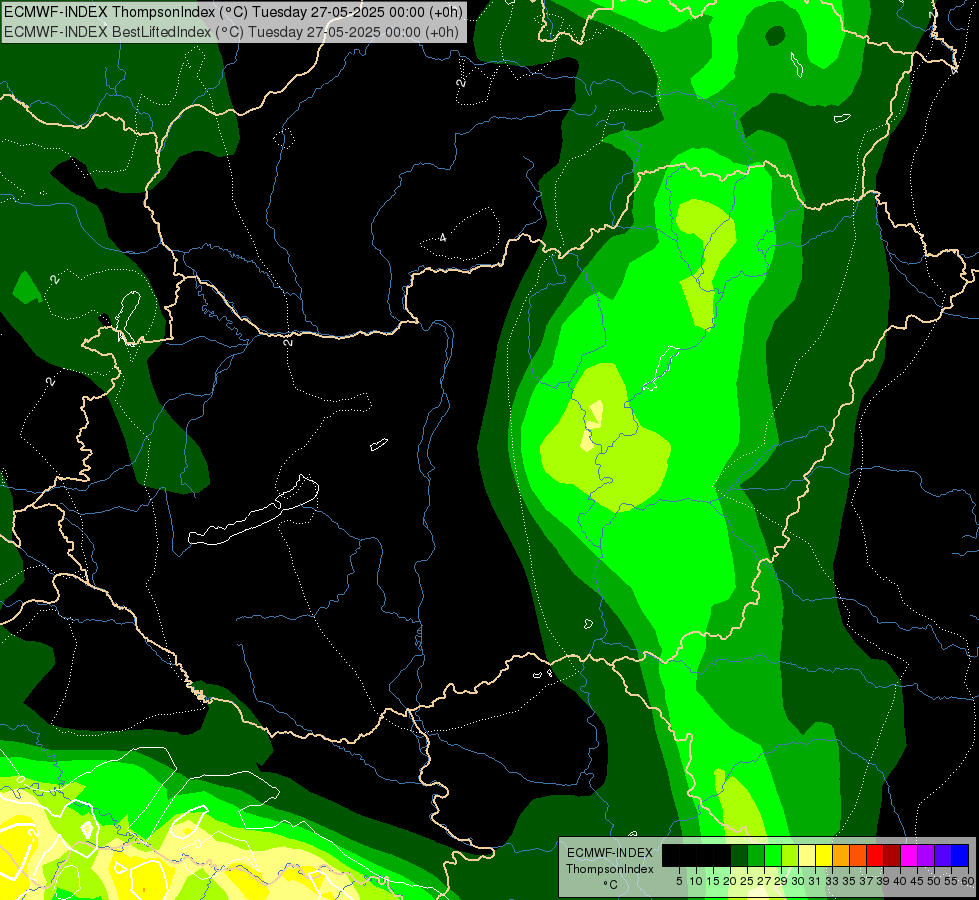979x900 pixels.
Task: Click the purple 45–50 legend swatch
Action: [x=926, y=855]
